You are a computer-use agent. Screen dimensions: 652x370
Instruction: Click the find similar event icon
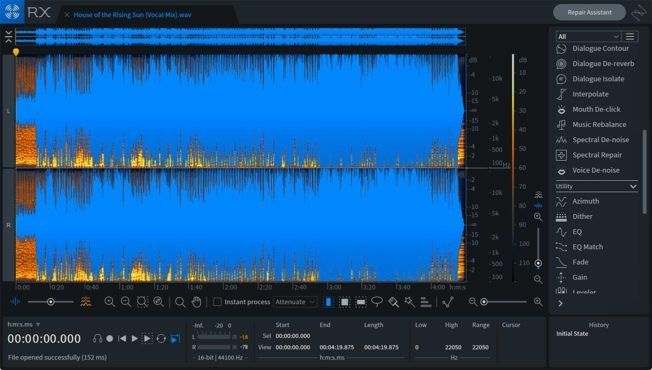(447, 302)
